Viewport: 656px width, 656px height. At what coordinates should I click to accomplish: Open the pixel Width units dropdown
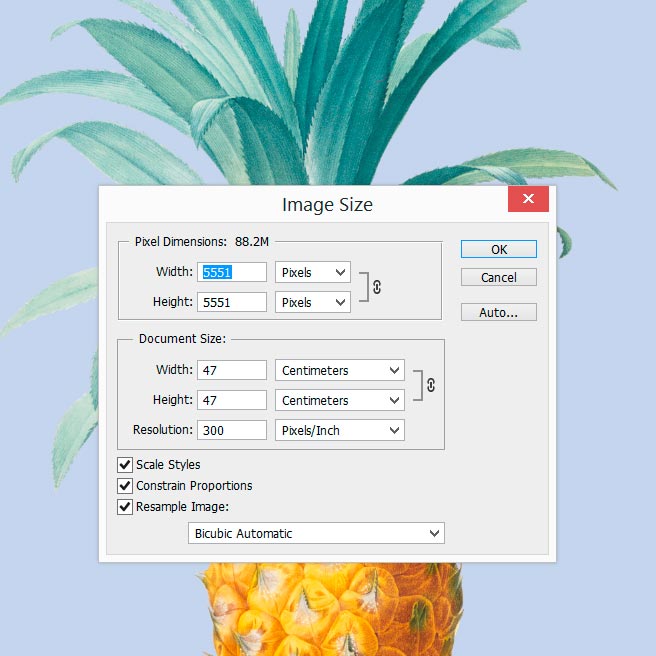[313, 272]
